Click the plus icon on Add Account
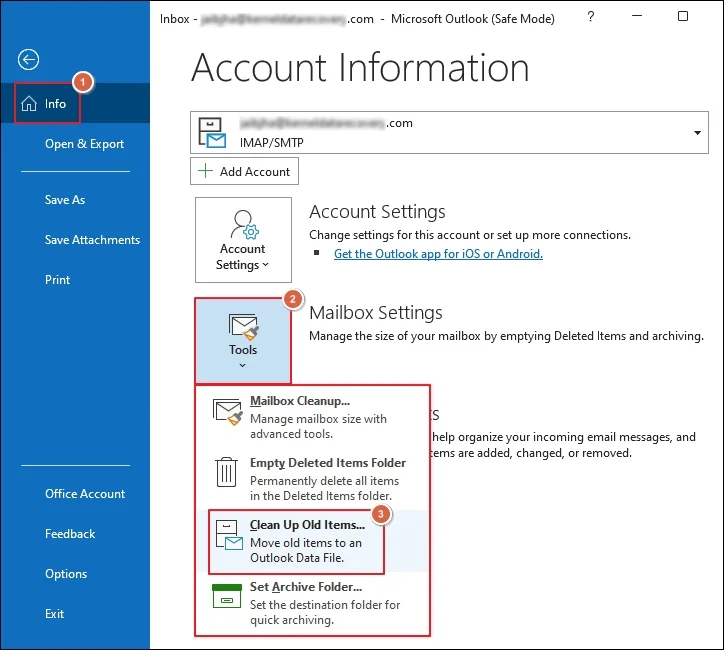 coord(205,171)
